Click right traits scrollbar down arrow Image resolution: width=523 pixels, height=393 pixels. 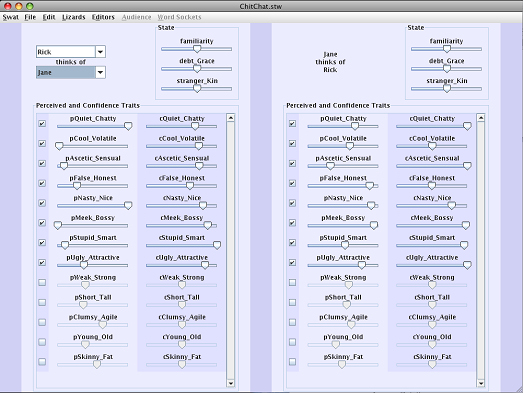[x=481, y=383]
